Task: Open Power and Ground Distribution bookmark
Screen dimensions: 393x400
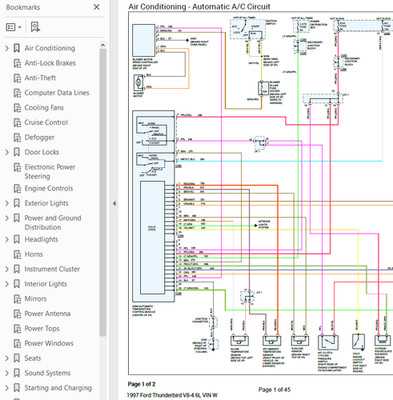Action: click(53, 223)
